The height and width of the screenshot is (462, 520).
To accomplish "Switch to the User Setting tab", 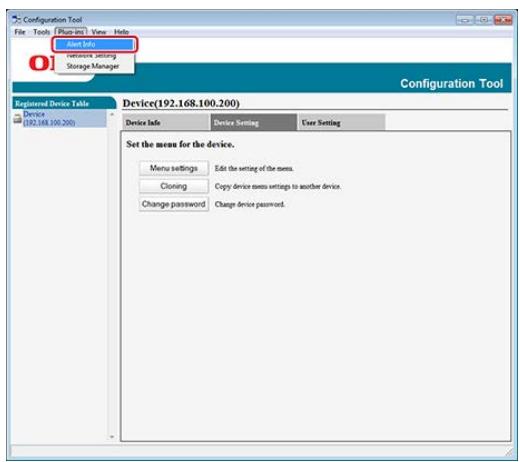I will [x=342, y=122].
